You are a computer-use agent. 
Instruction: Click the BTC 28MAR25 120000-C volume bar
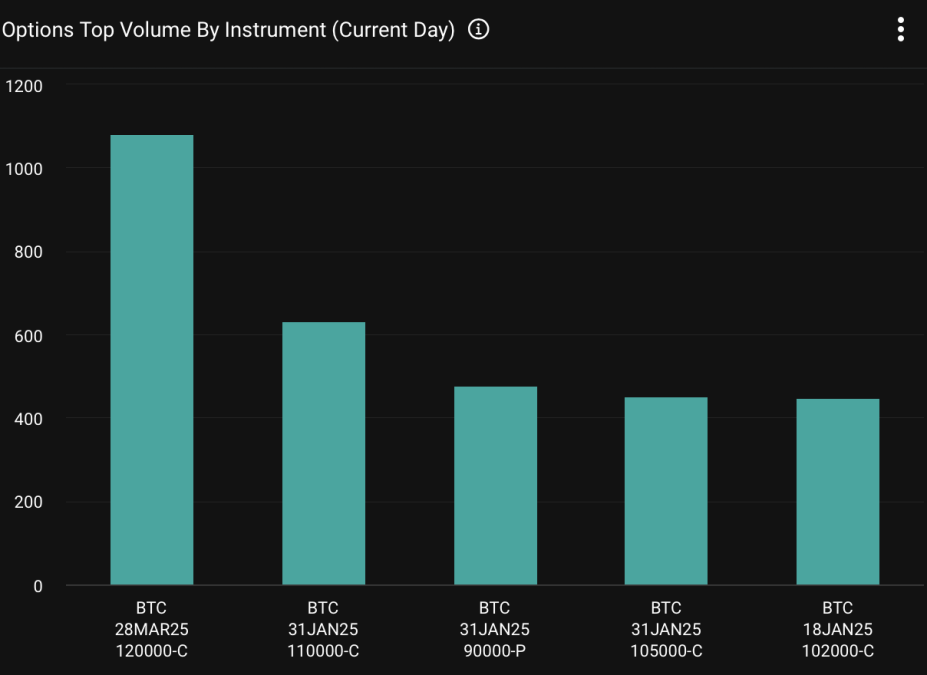151,360
